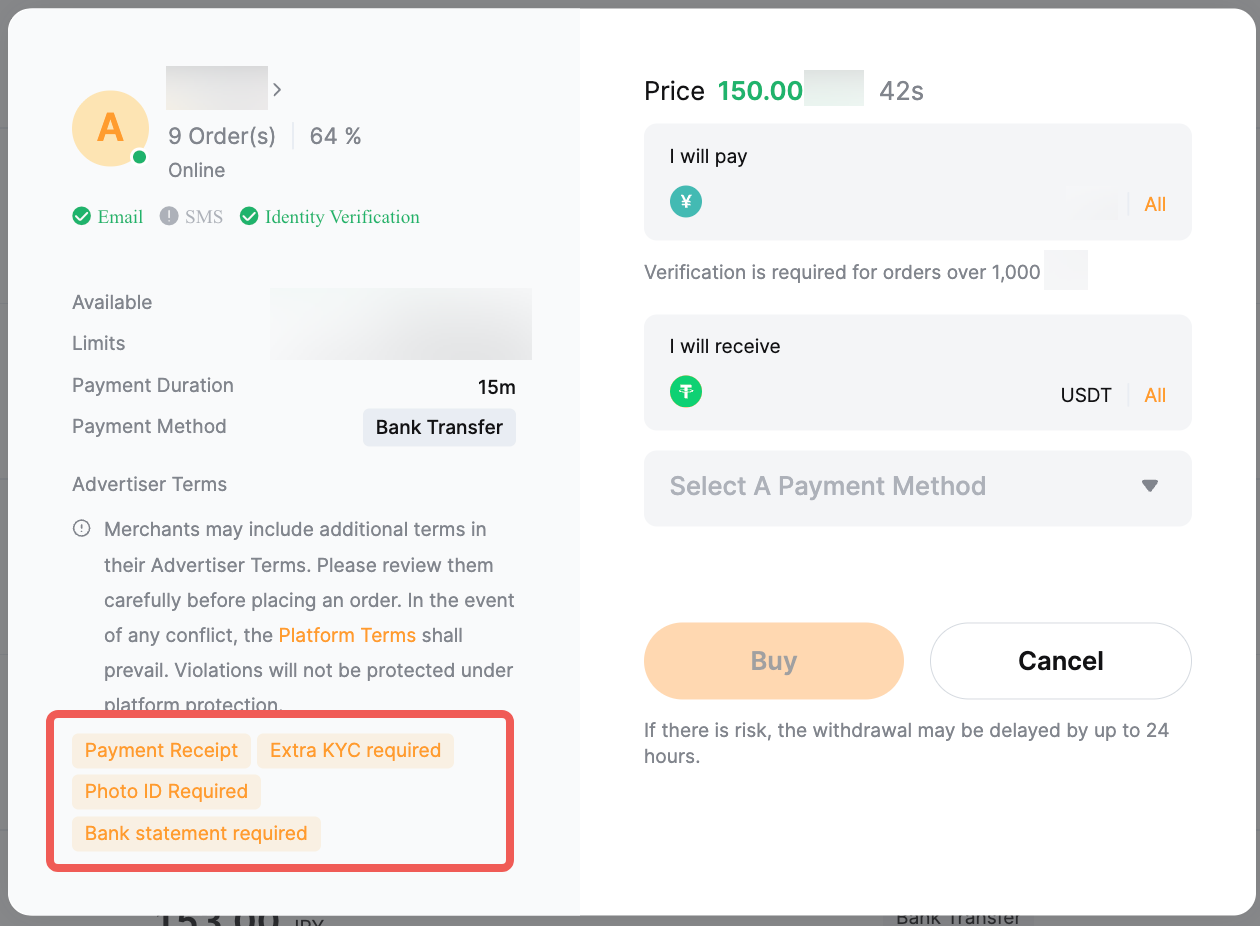Select All in the I will receive field
This screenshot has height=926, width=1260.
pos(1155,395)
